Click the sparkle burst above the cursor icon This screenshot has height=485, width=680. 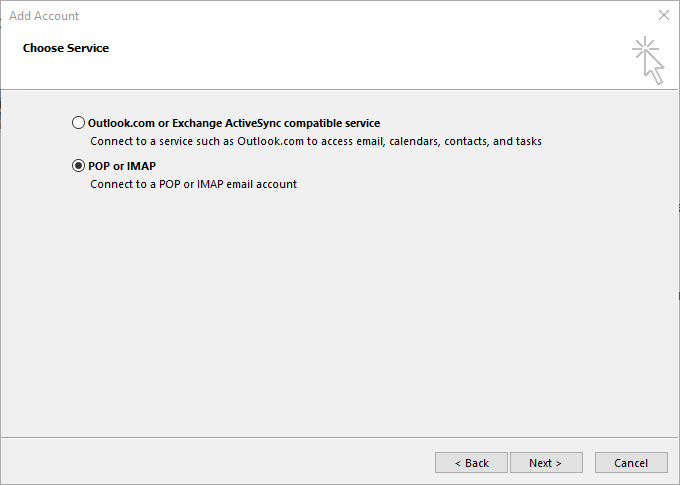pyautogui.click(x=643, y=47)
